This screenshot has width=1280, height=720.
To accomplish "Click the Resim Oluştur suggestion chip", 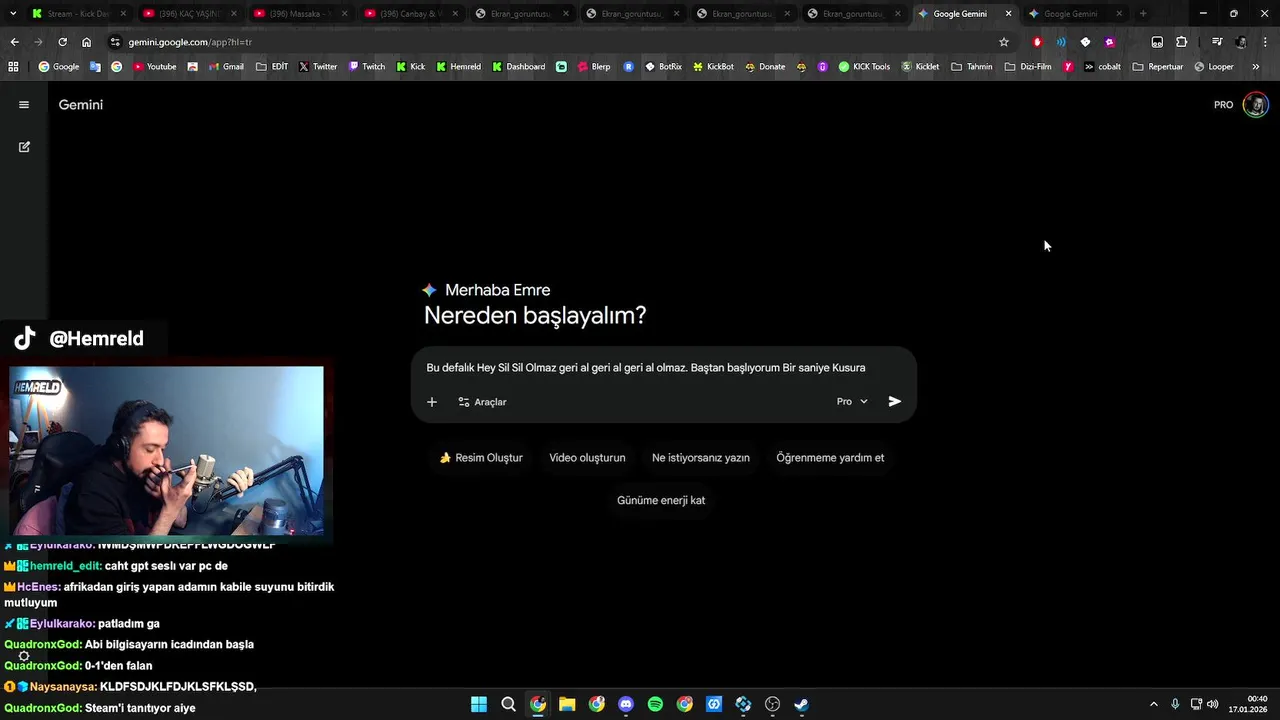I will tap(481, 458).
